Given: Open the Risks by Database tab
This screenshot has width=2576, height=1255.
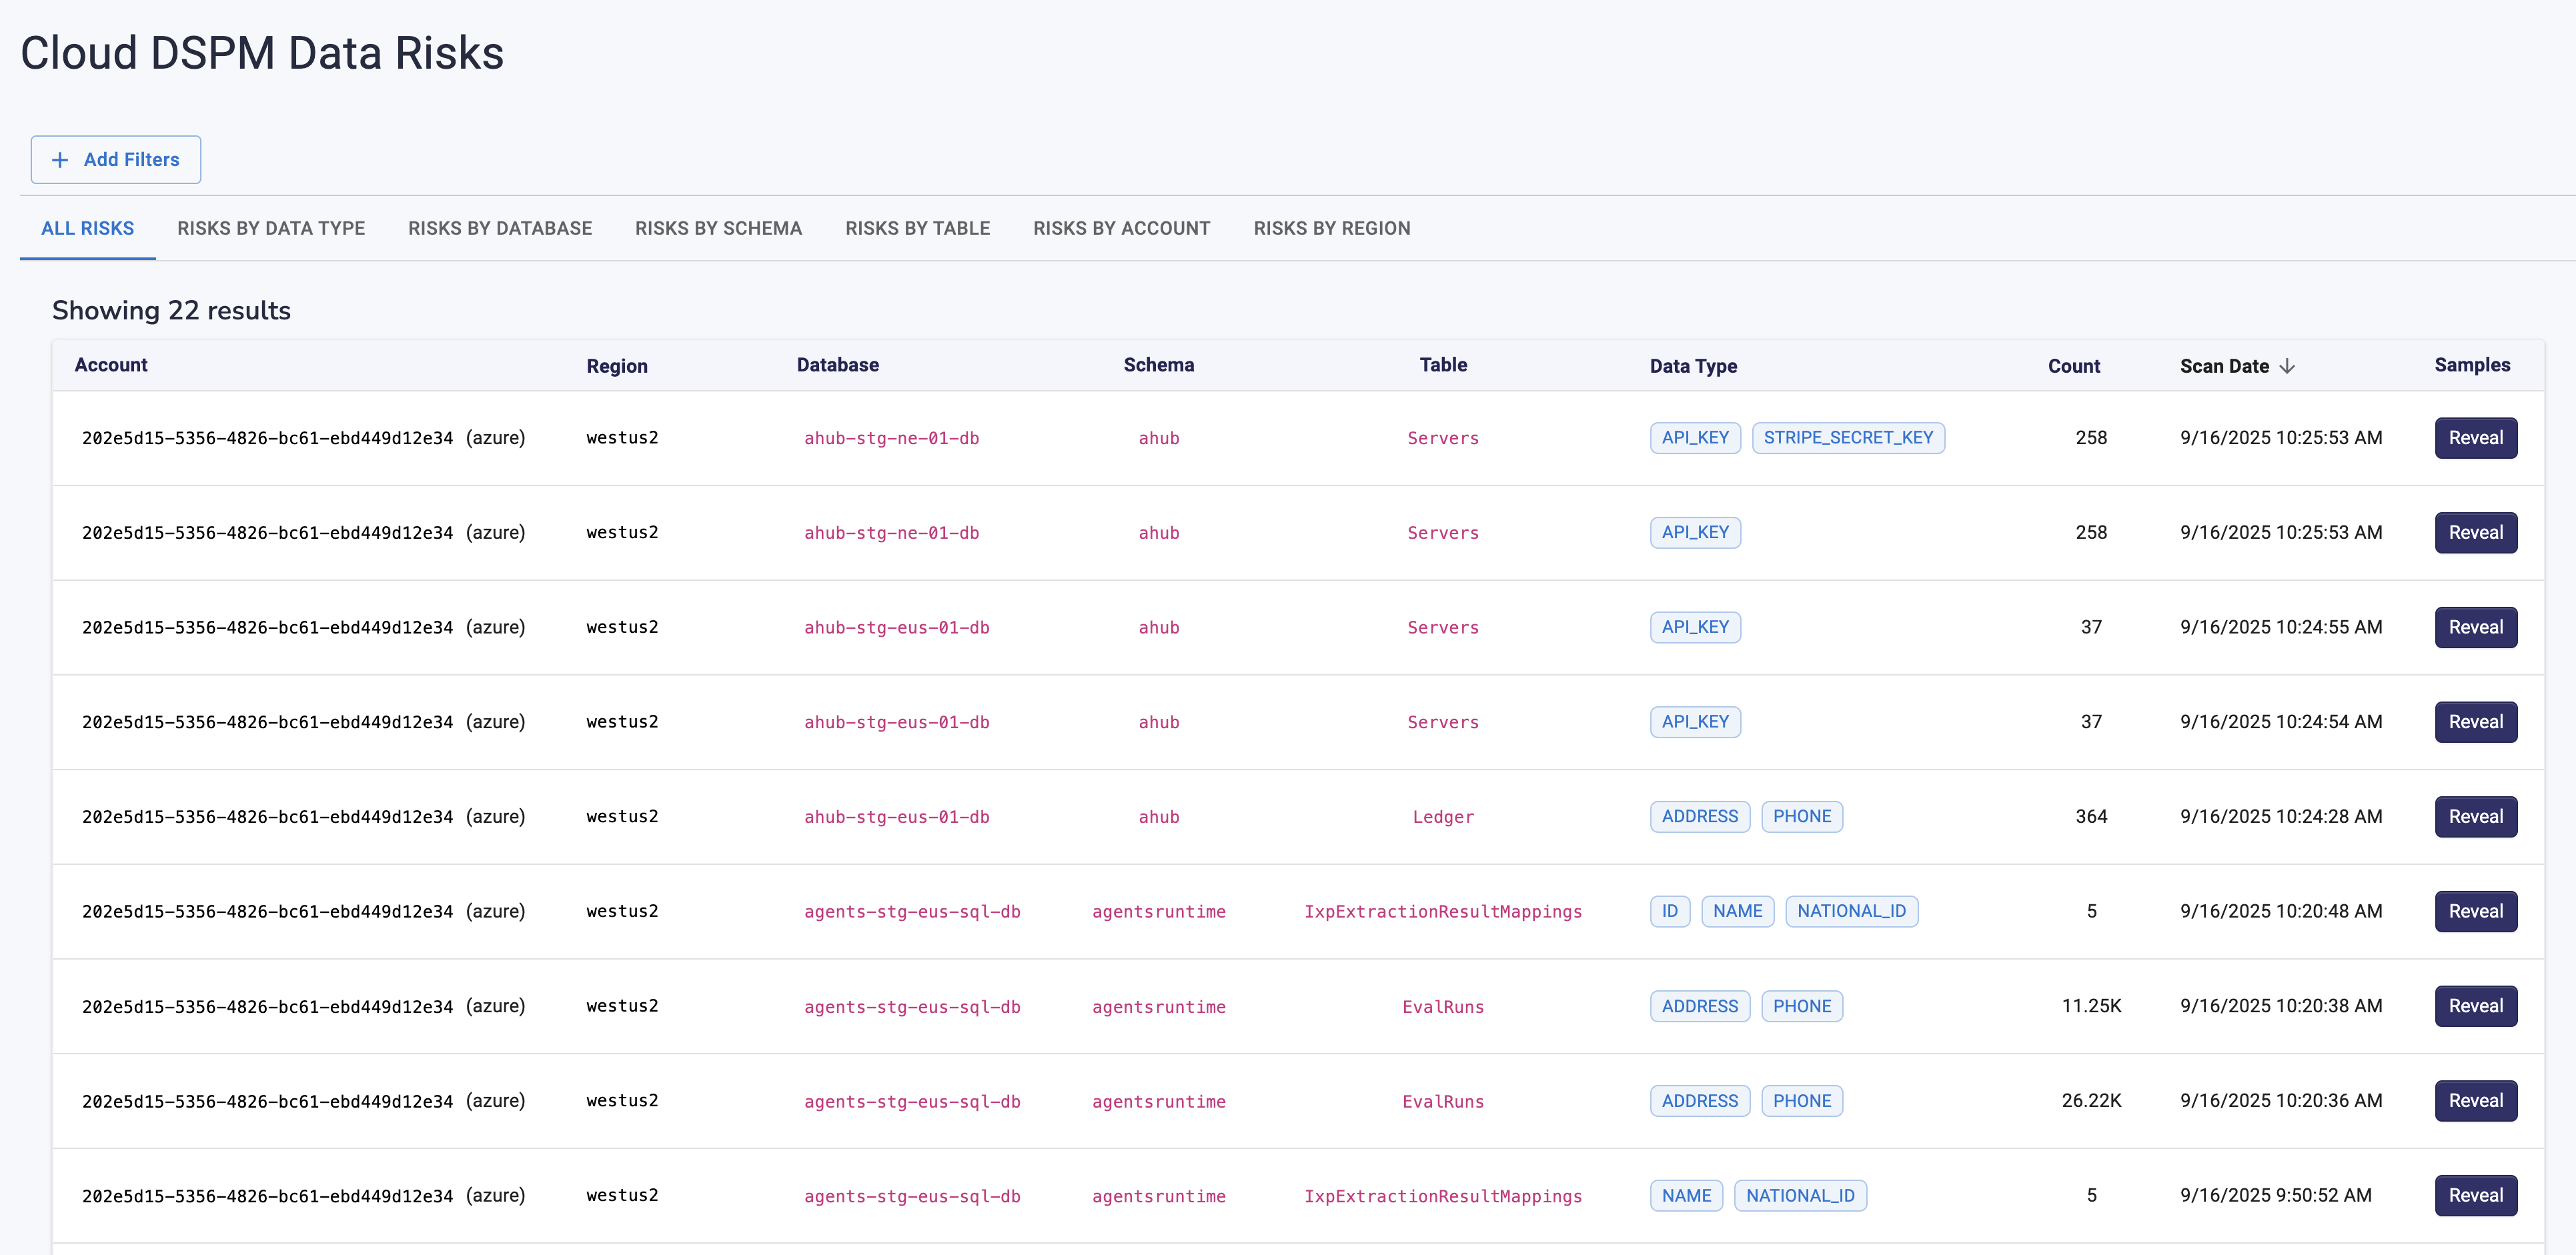Looking at the screenshot, I should [500, 228].
